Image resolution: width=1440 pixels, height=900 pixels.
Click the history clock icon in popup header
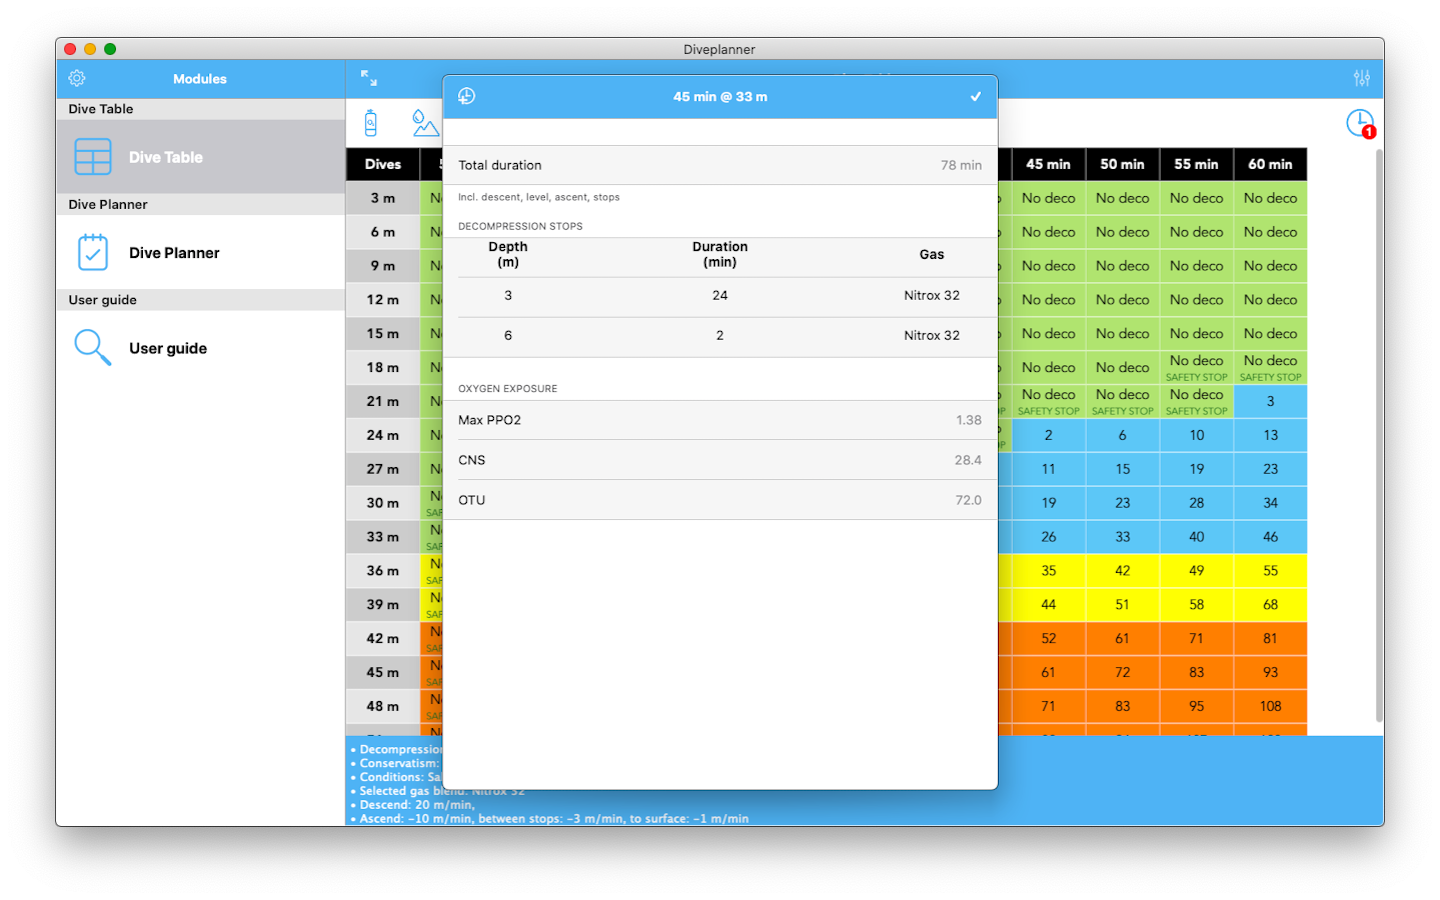click(467, 96)
